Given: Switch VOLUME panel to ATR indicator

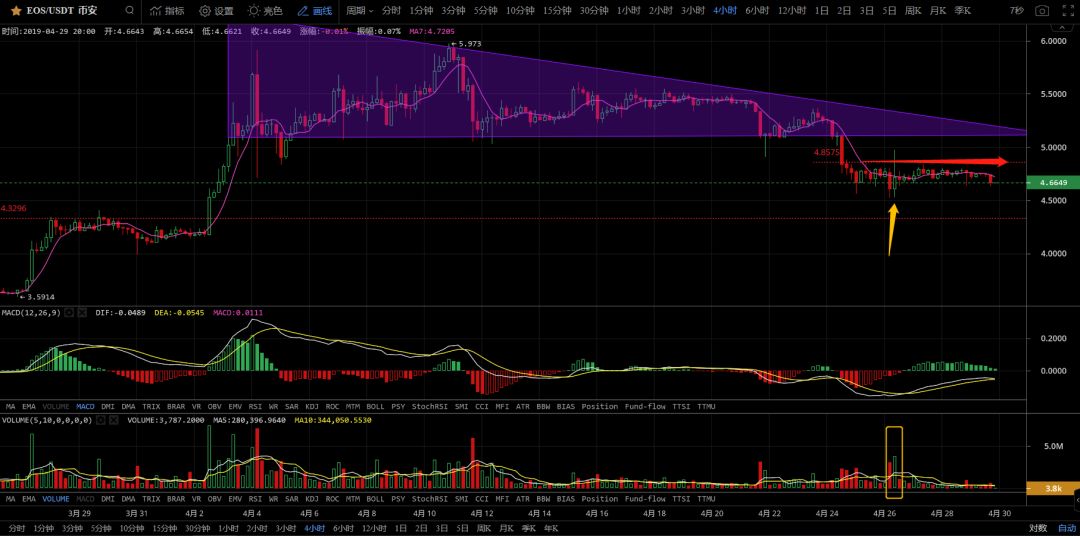Looking at the screenshot, I should 523,499.
